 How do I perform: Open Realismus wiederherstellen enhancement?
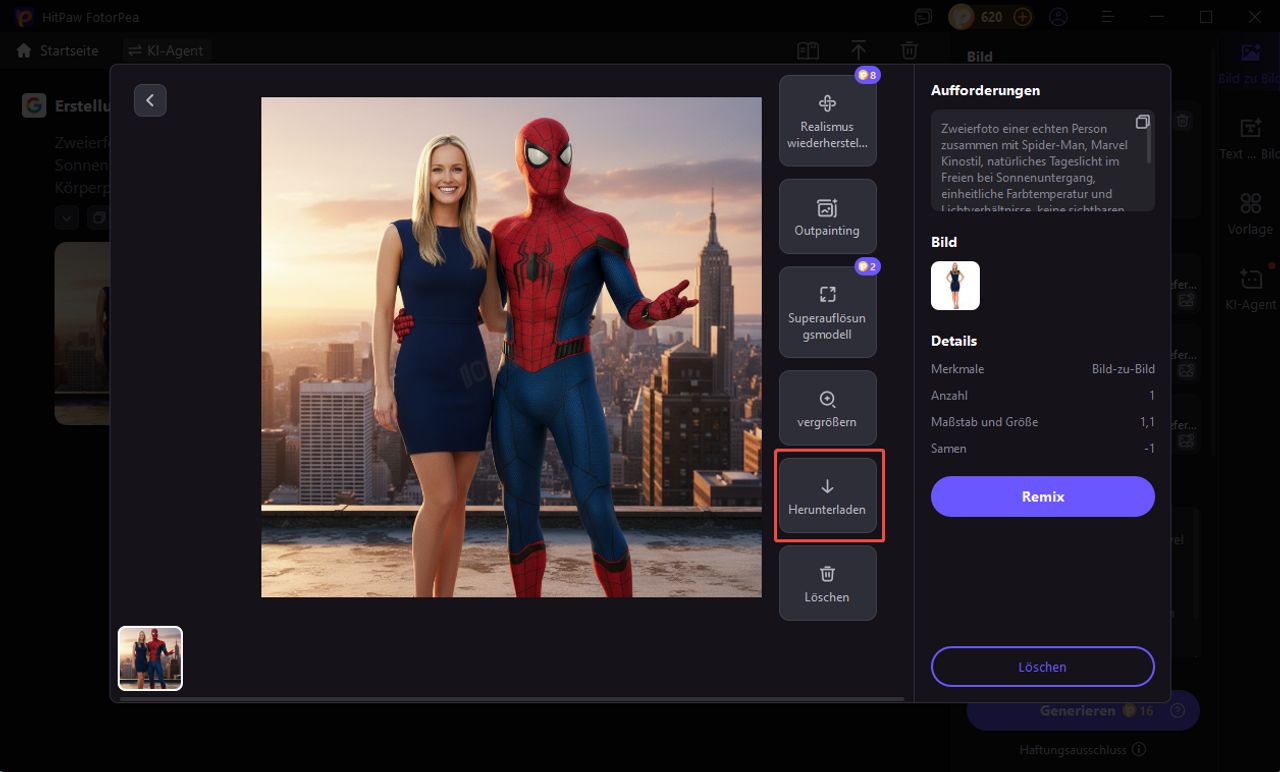click(828, 121)
